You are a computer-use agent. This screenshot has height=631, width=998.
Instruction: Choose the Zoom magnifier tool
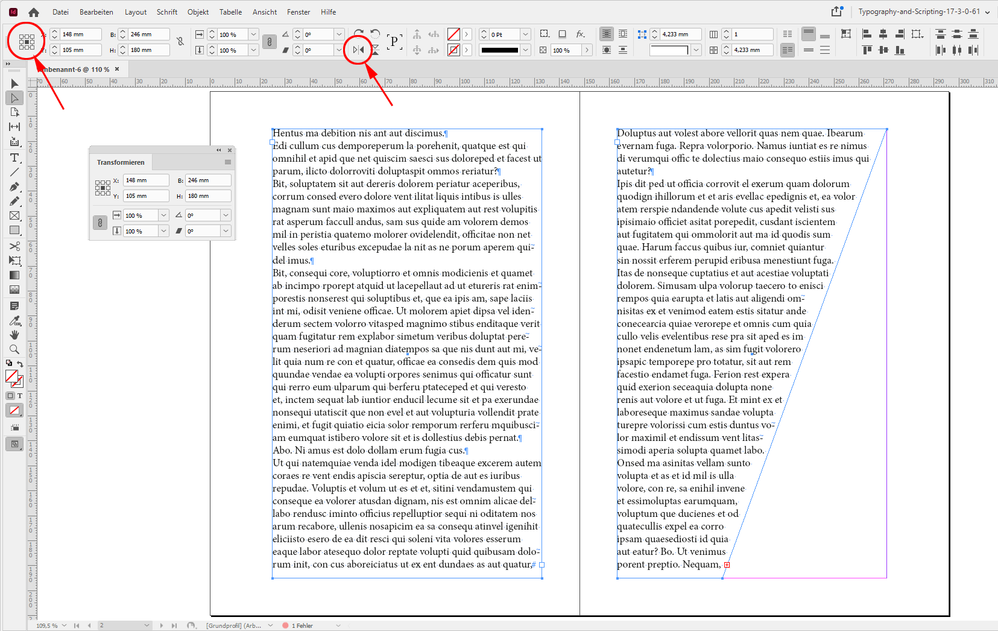pos(15,349)
